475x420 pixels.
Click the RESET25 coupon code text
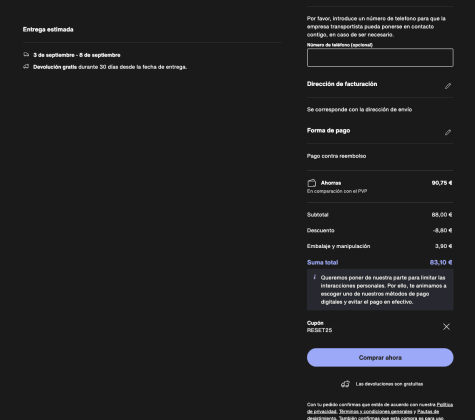tap(319, 330)
